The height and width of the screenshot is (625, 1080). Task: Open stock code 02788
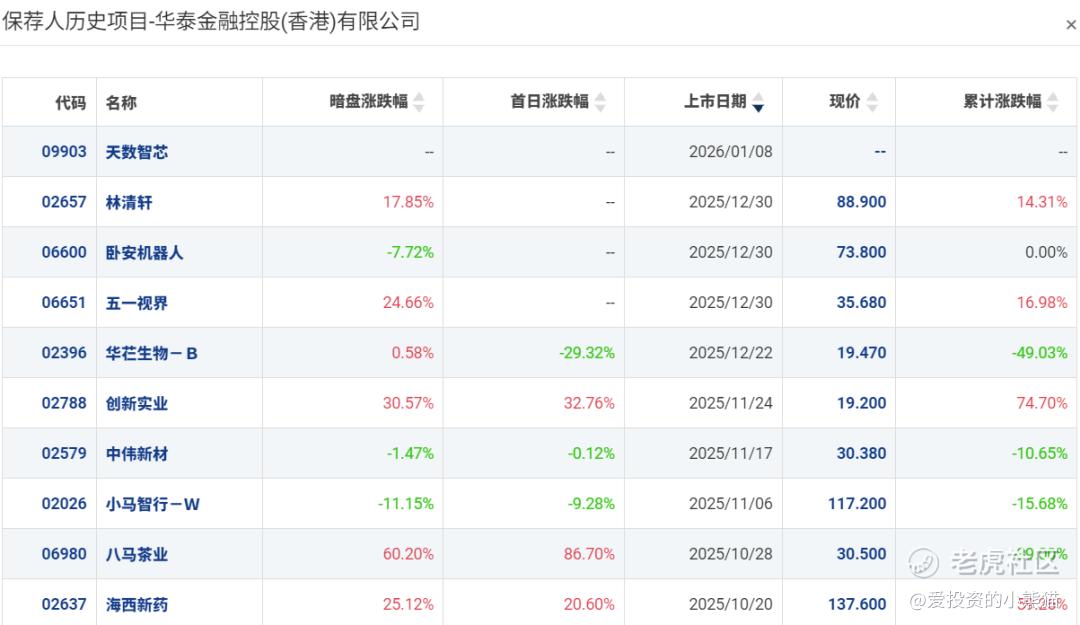64,403
